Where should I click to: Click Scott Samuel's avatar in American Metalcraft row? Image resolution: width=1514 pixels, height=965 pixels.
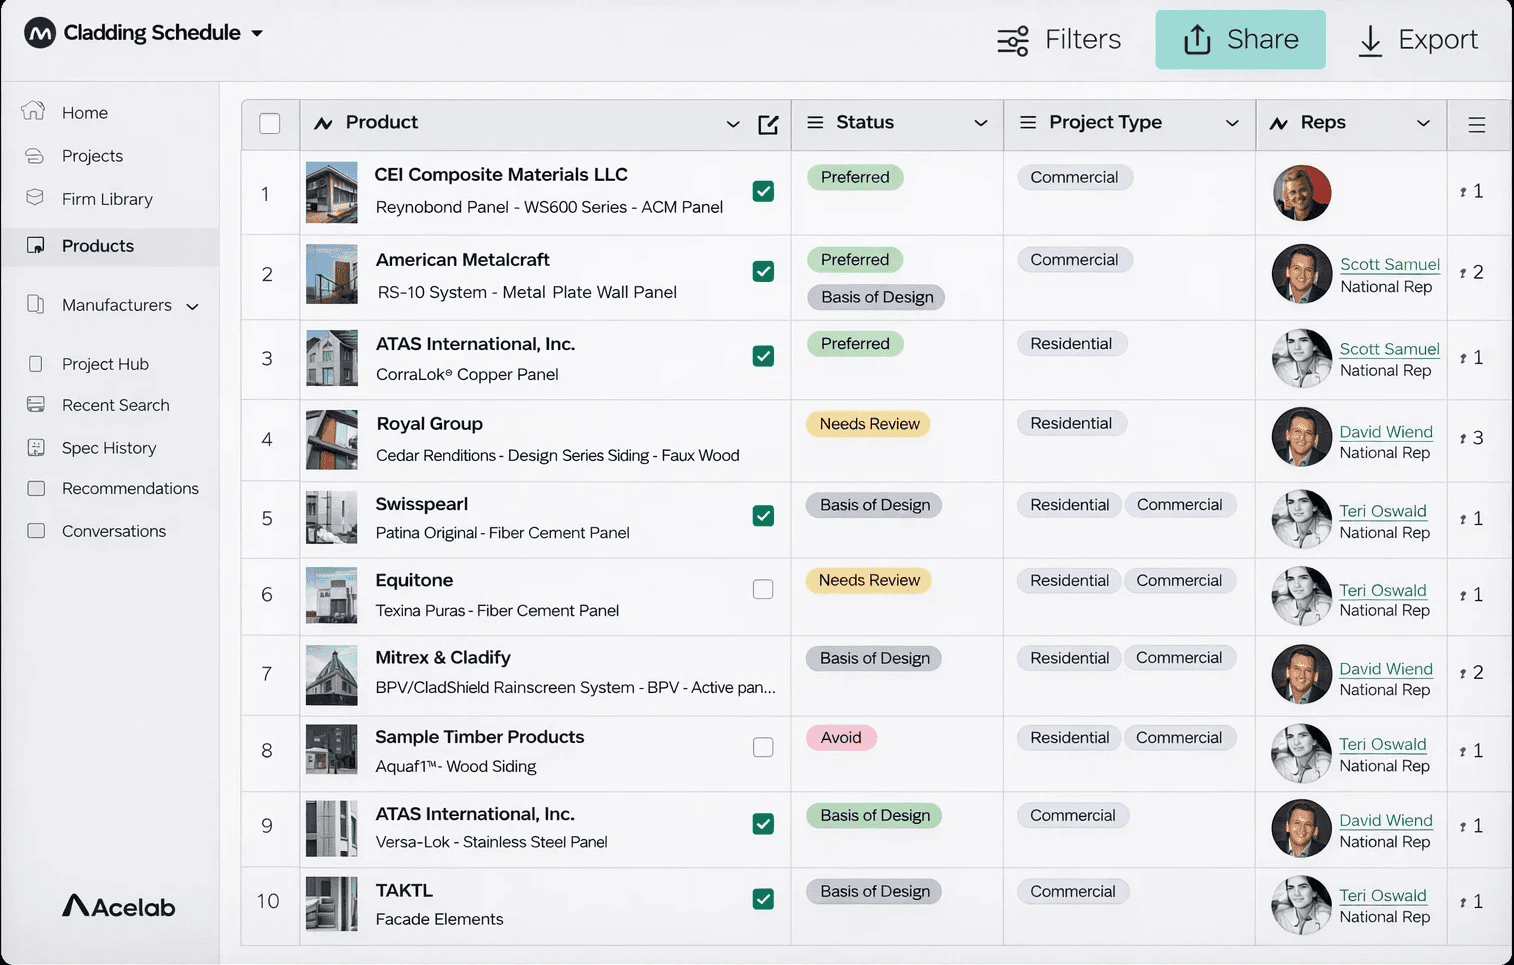(x=1301, y=274)
